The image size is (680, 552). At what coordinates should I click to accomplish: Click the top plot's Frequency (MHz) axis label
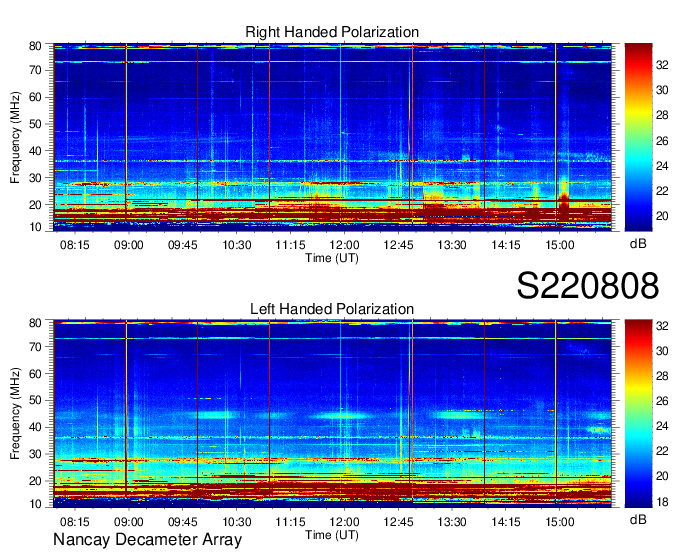pyautogui.click(x=15, y=137)
